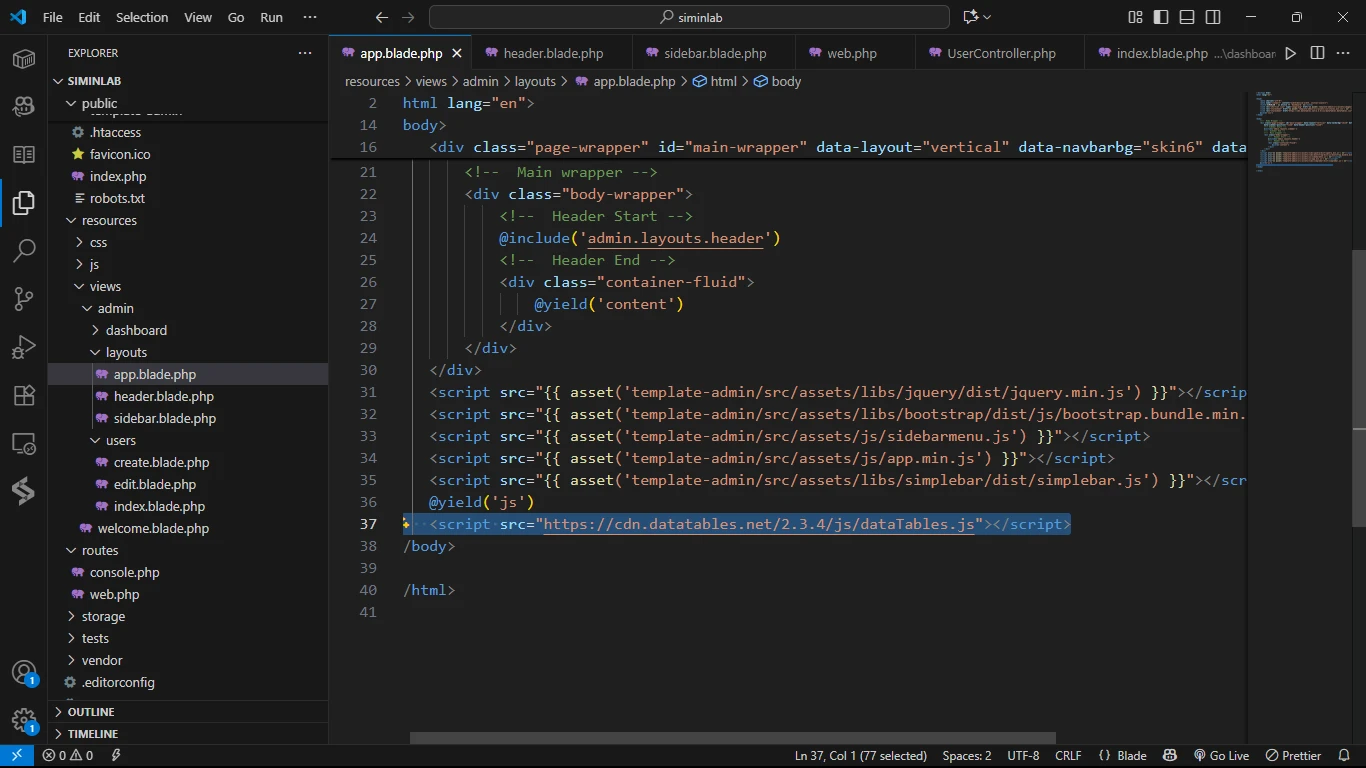Open the Selection menu
The width and height of the screenshot is (1366, 768).
point(142,17)
